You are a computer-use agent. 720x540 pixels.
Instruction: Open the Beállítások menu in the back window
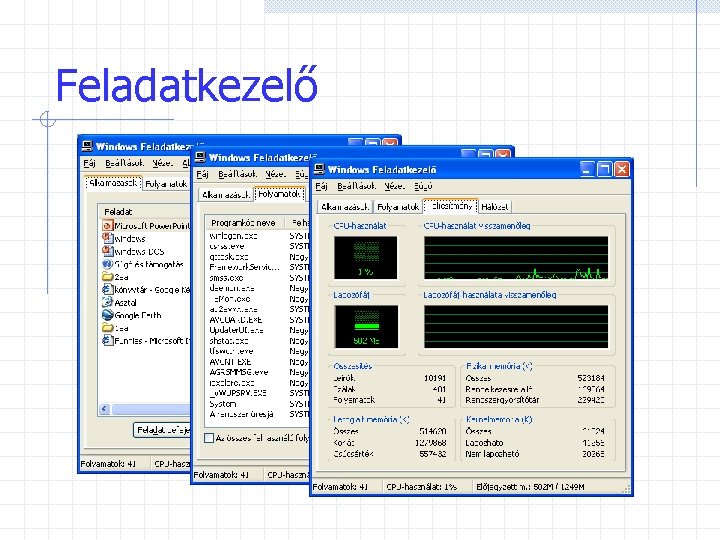tap(124, 163)
